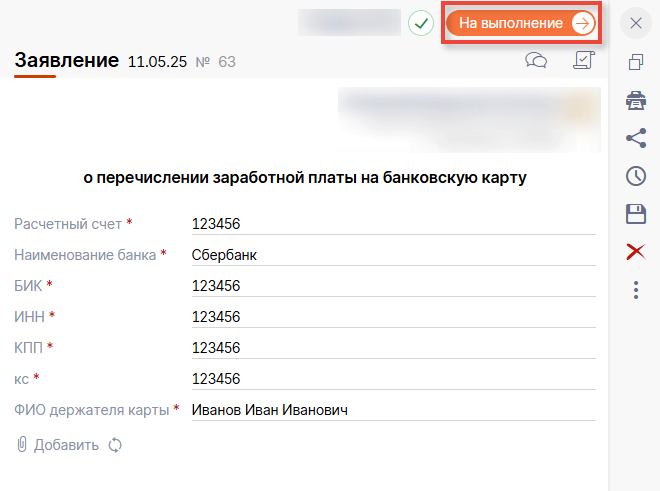This screenshot has width=660, height=491.
Task: Open change history clock icon
Action: (x=635, y=176)
